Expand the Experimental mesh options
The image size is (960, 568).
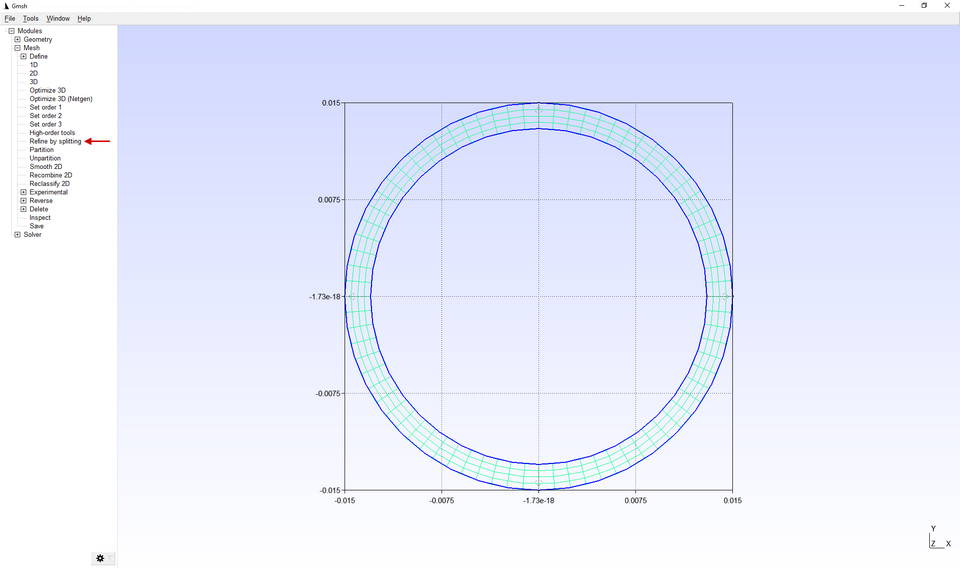[x=23, y=192]
